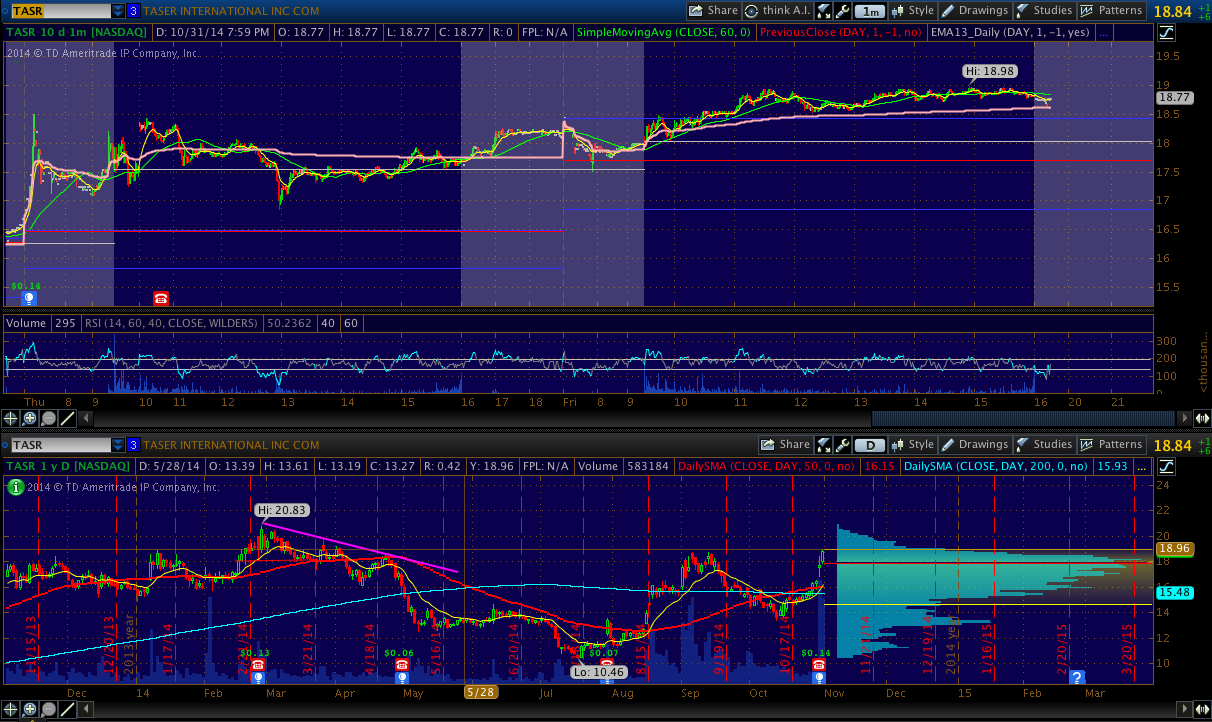Click the horizontal time scrollbar of top chart

(x=1020, y=418)
